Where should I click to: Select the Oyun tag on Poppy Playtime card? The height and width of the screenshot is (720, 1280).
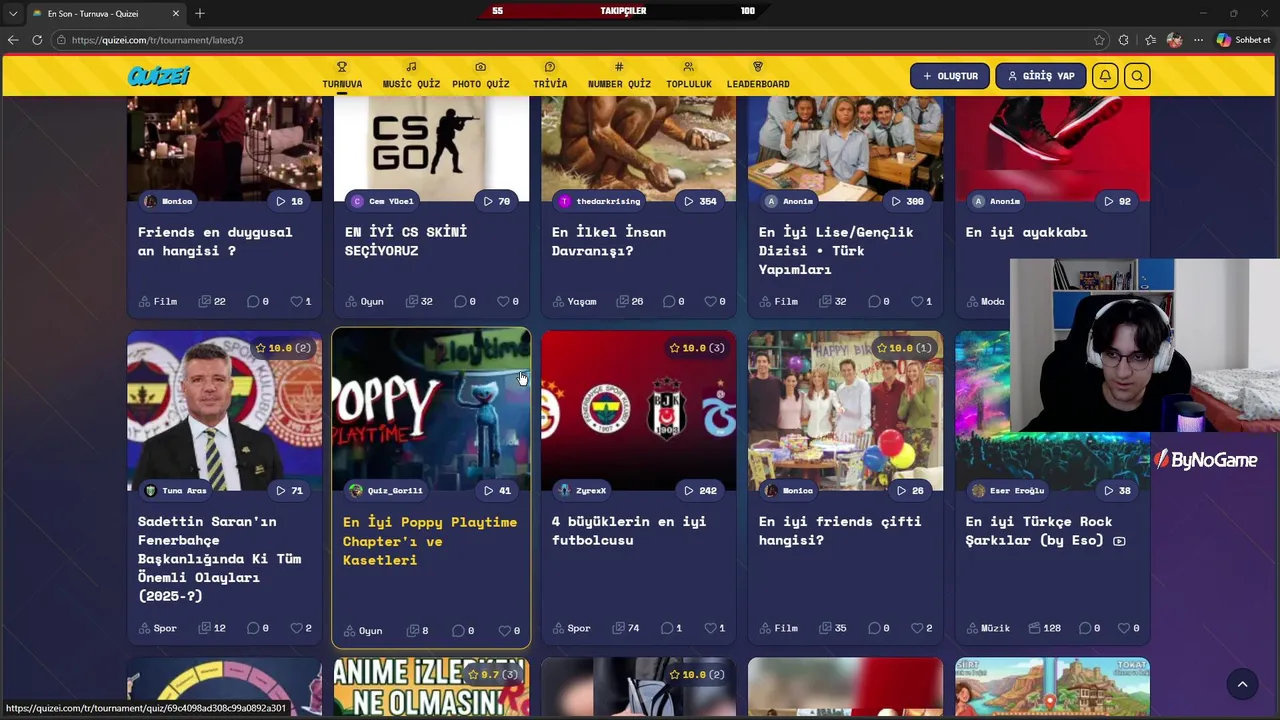tap(363, 630)
